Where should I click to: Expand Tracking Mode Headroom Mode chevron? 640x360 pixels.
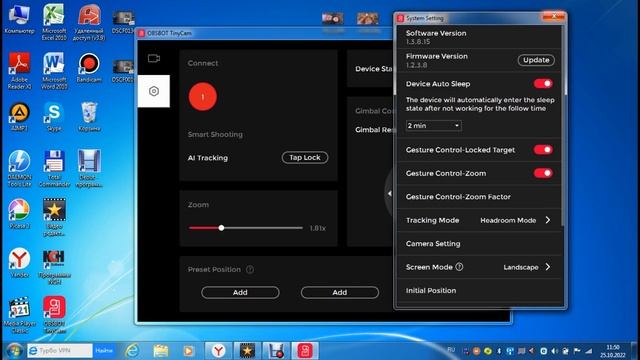[x=548, y=220]
